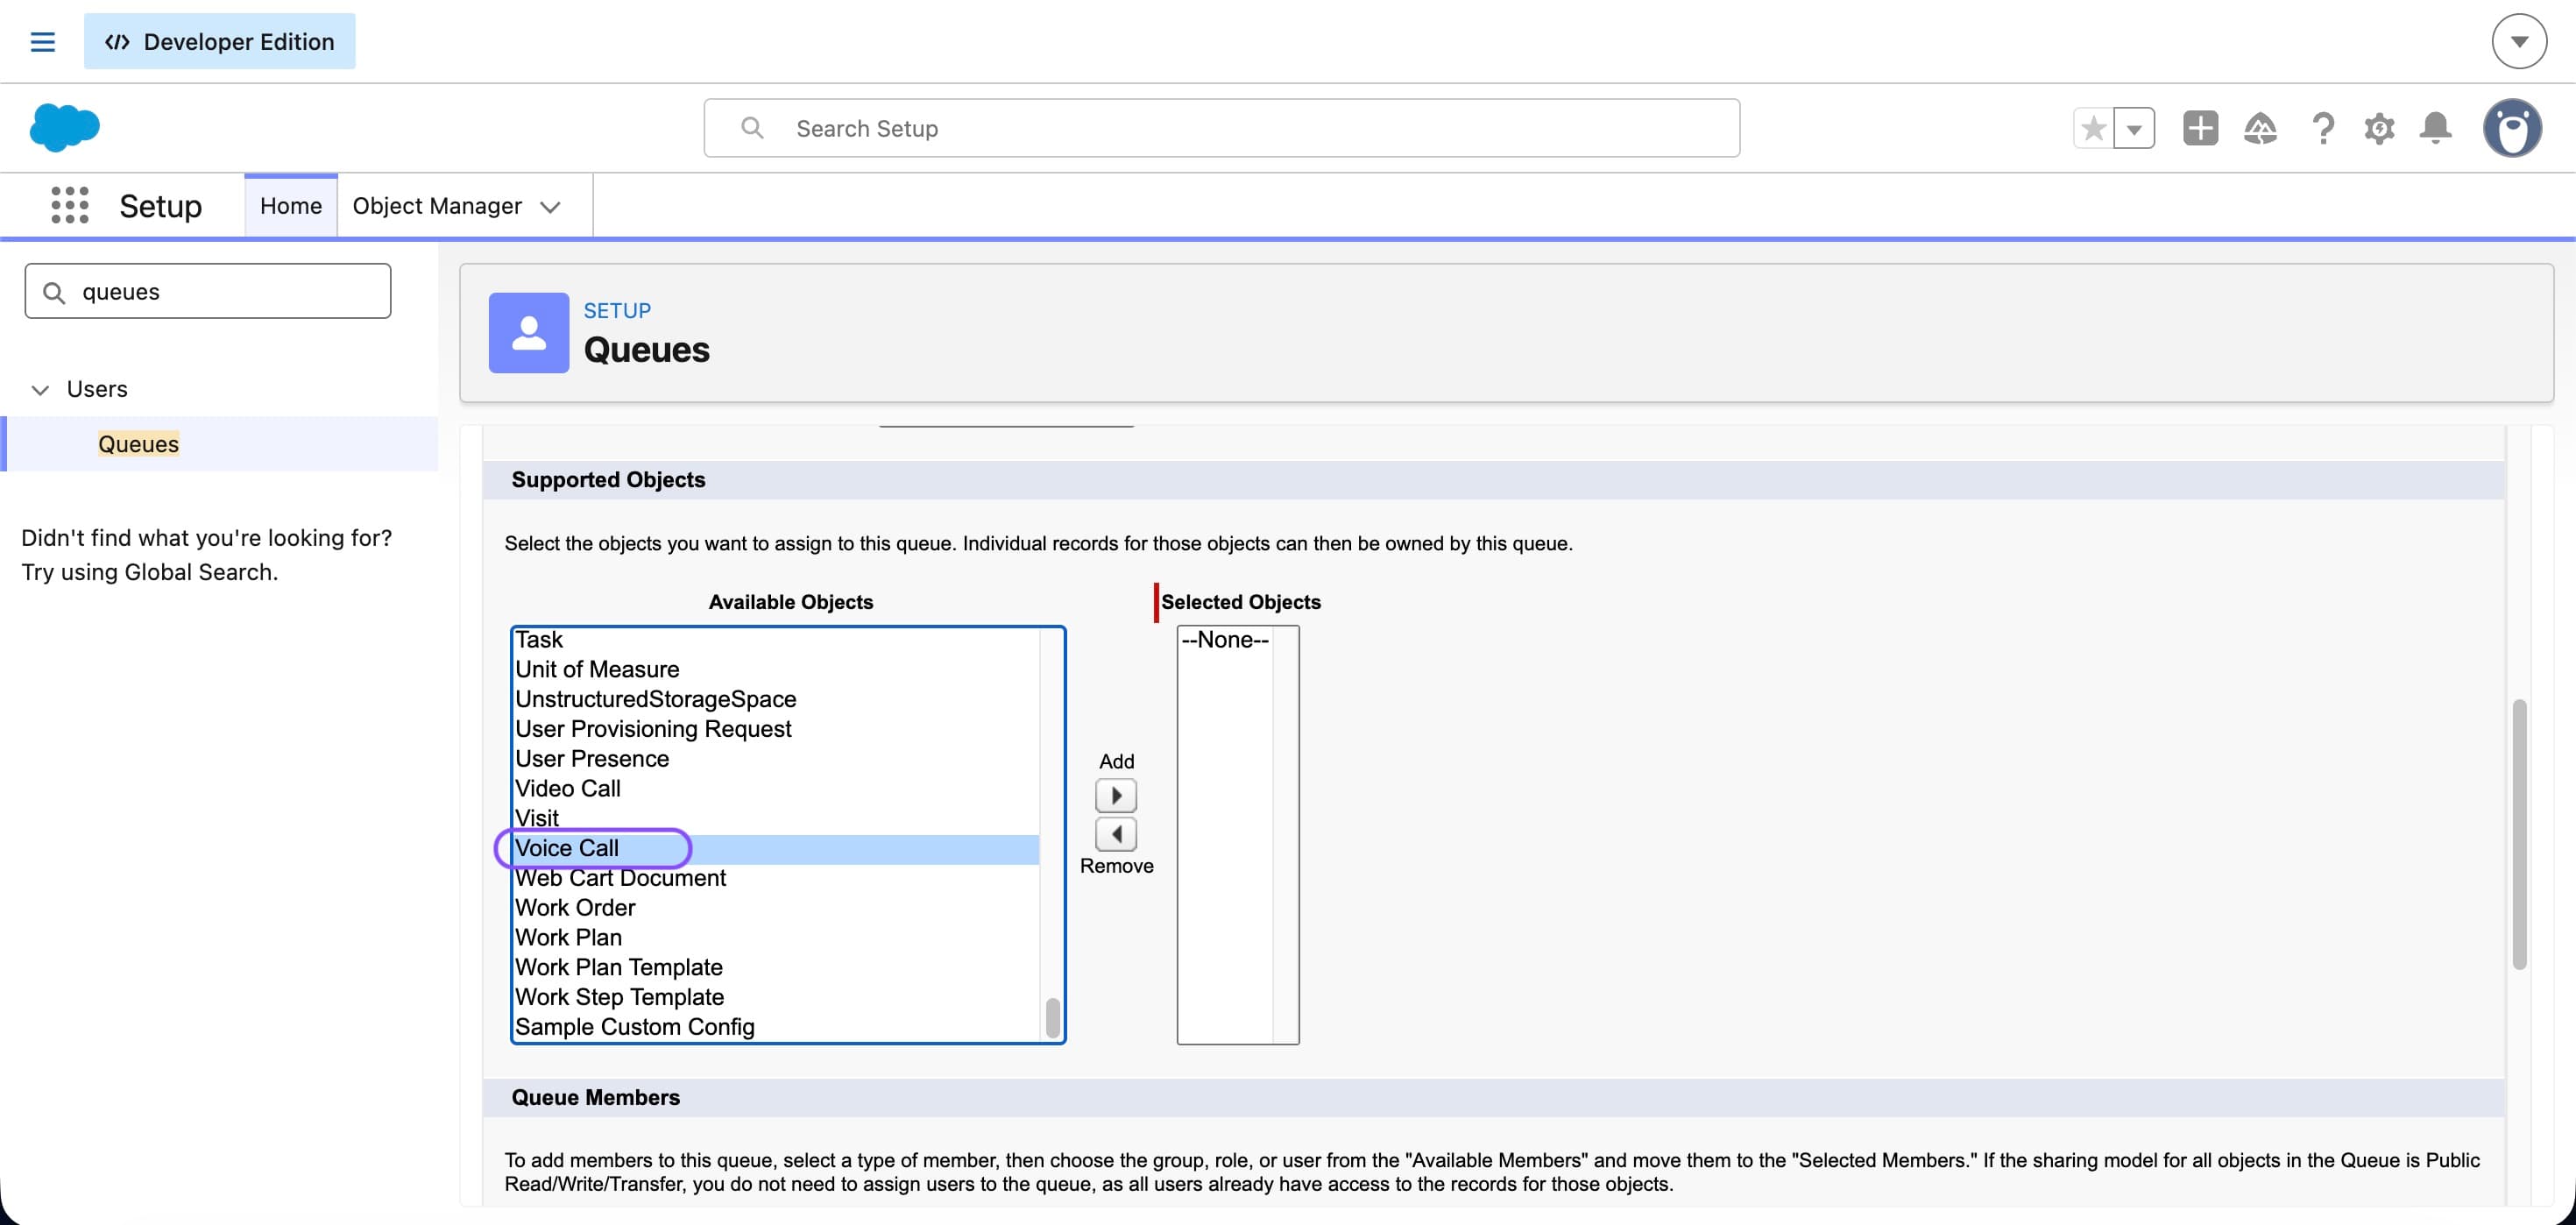Open the Notifications bell
2576x1225 pixels.
tap(2435, 128)
